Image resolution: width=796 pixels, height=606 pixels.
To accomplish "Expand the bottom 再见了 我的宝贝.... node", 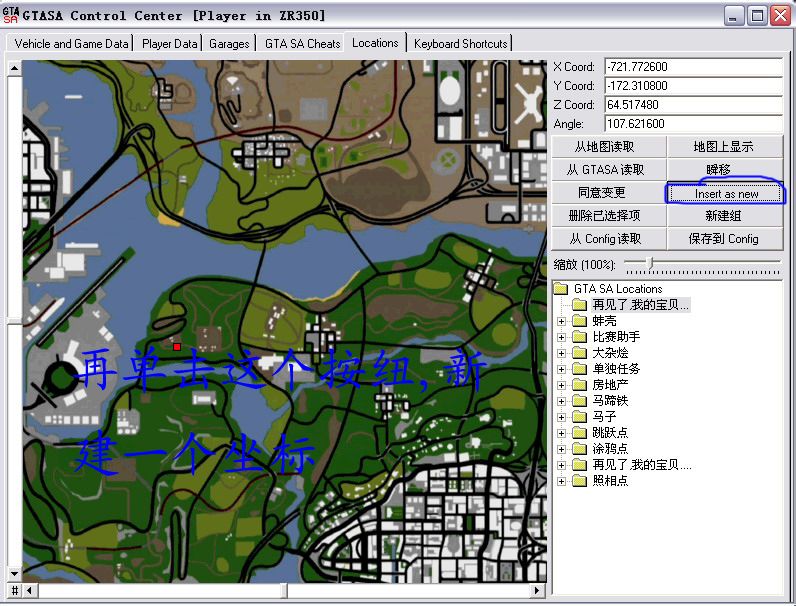I will [x=561, y=465].
